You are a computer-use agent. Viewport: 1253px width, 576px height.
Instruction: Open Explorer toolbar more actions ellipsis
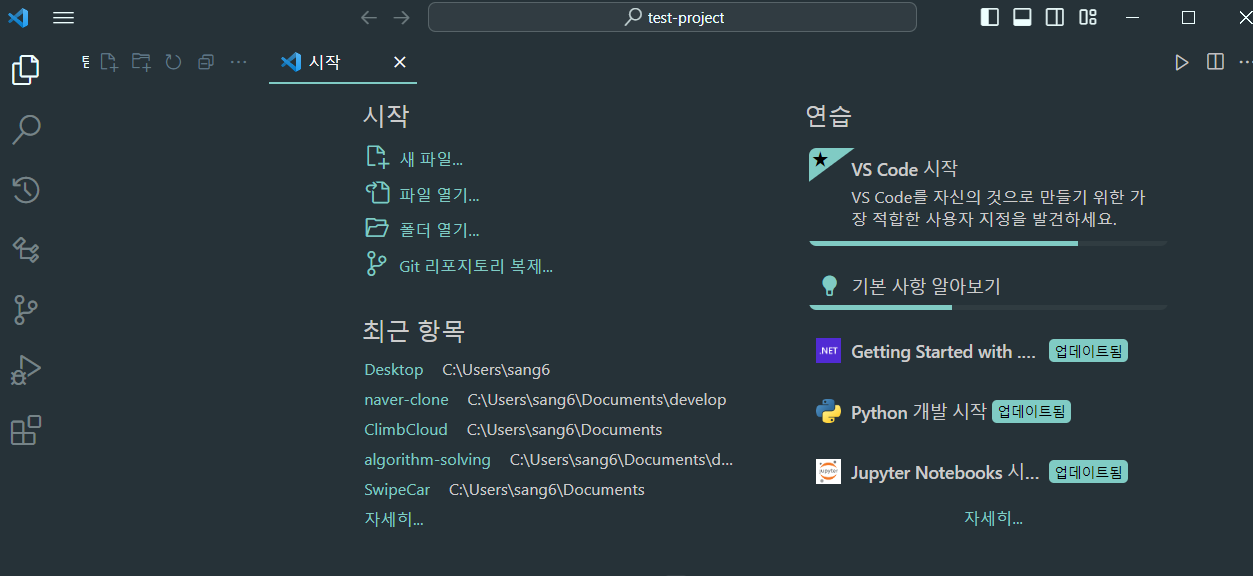(238, 62)
